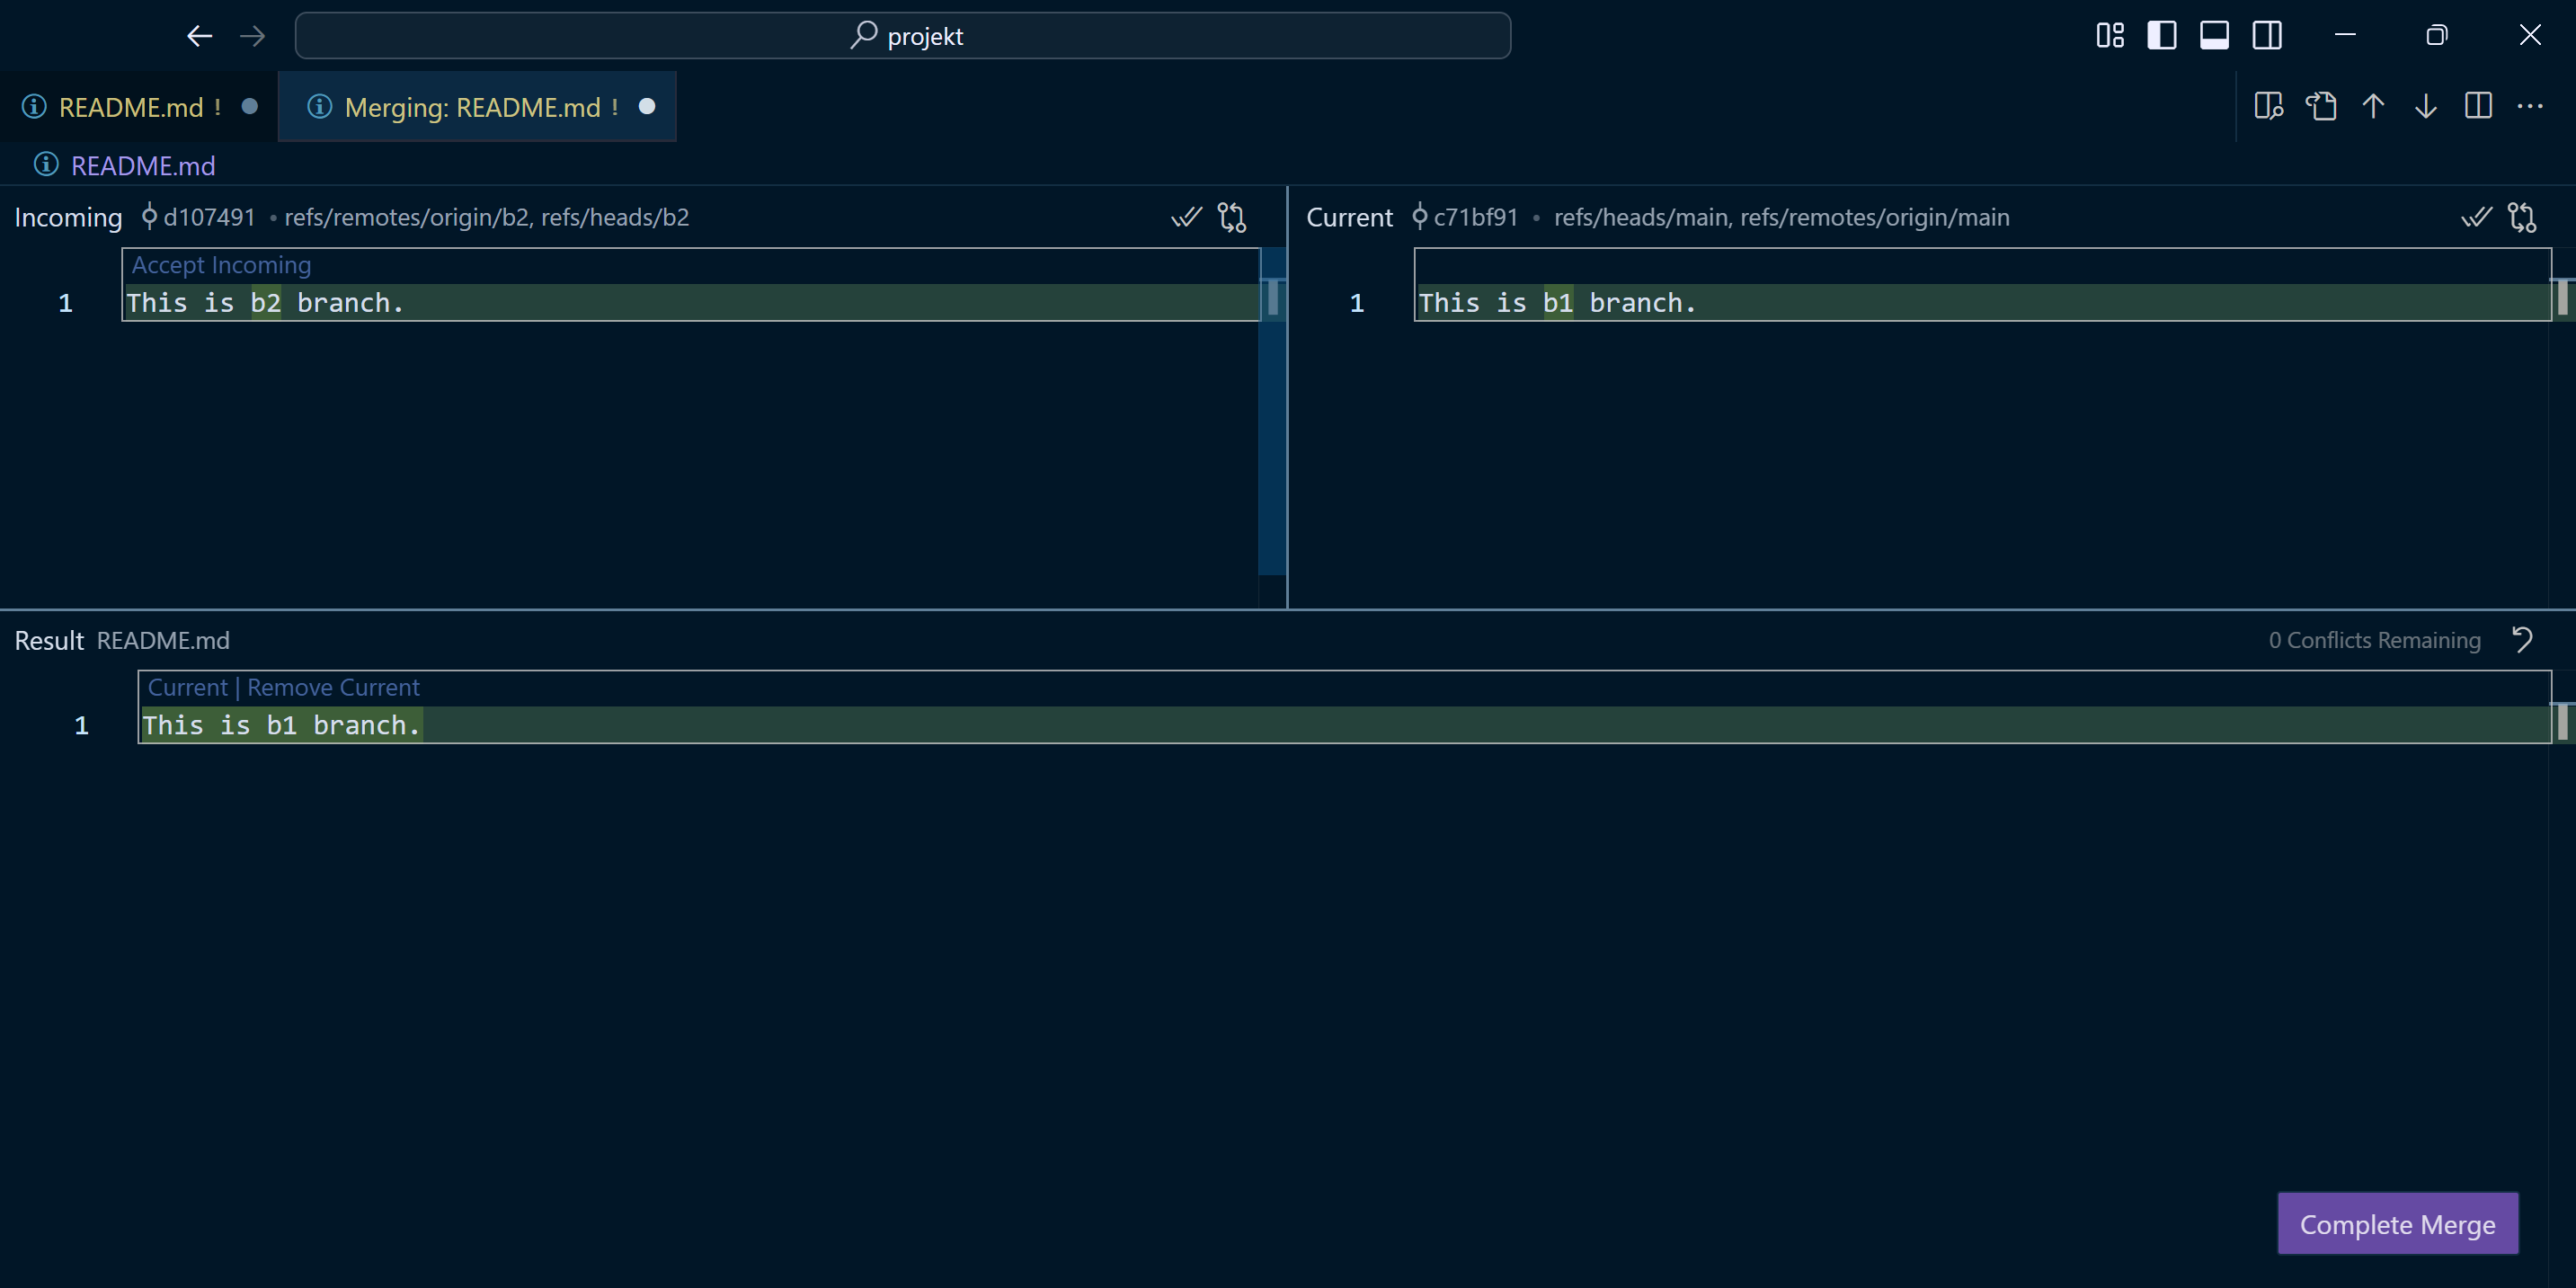Expand the search/address bar field
Screen dimensions: 2576x1288
click(901, 34)
